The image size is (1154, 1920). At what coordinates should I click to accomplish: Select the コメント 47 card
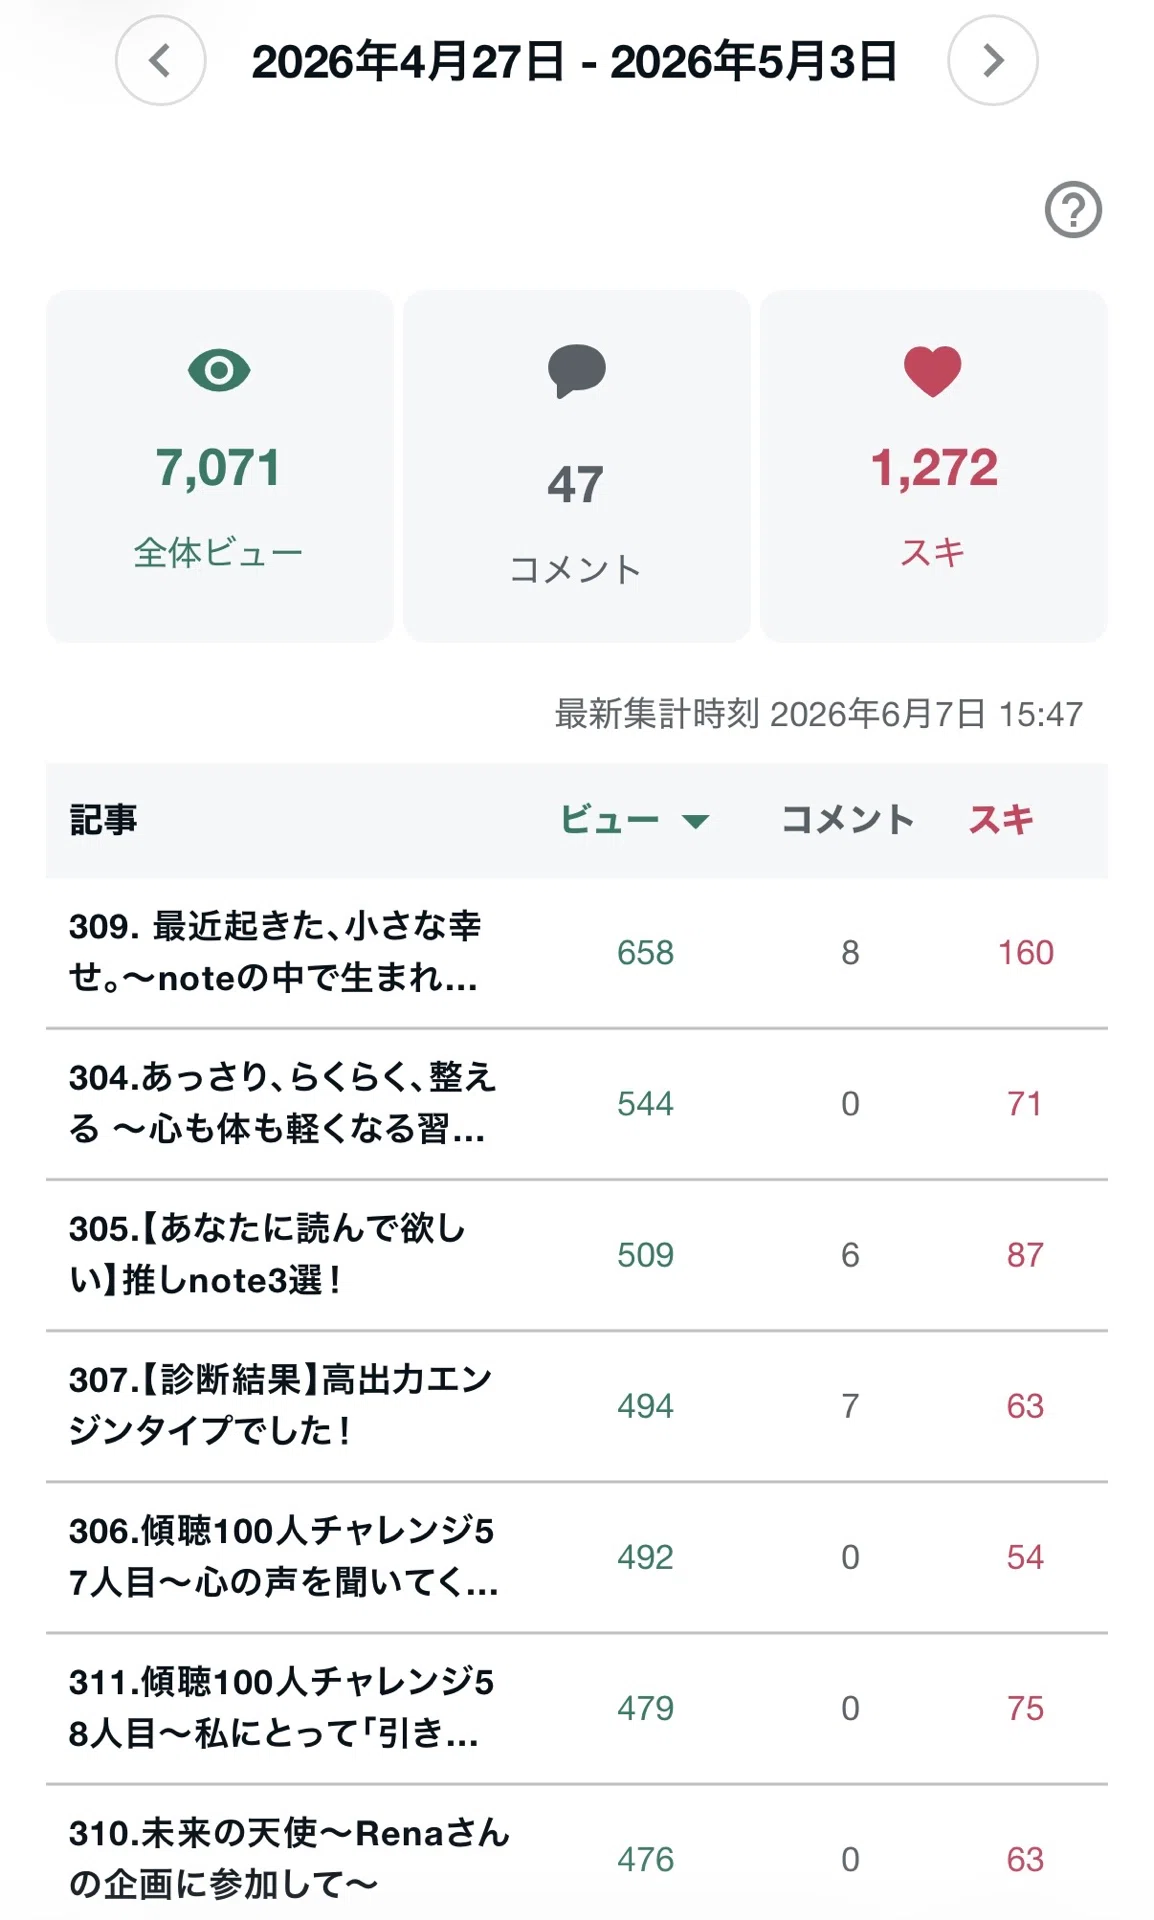(576, 466)
